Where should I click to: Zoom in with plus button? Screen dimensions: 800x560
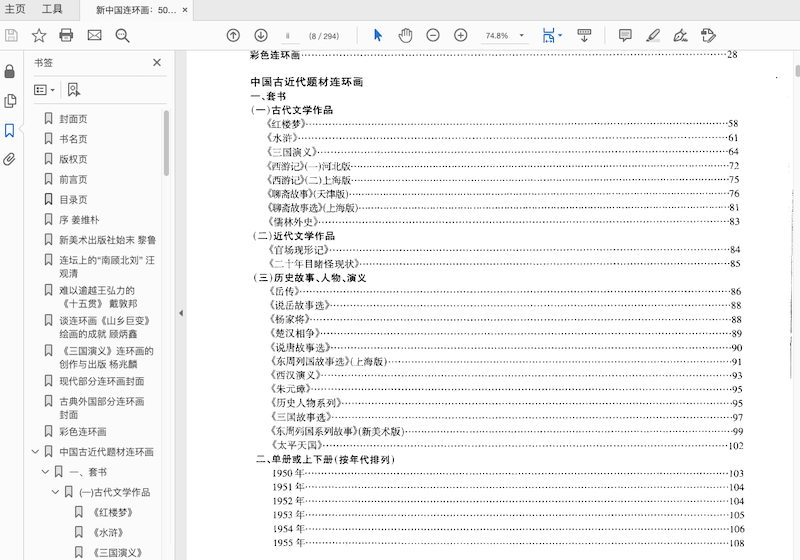[x=460, y=35]
